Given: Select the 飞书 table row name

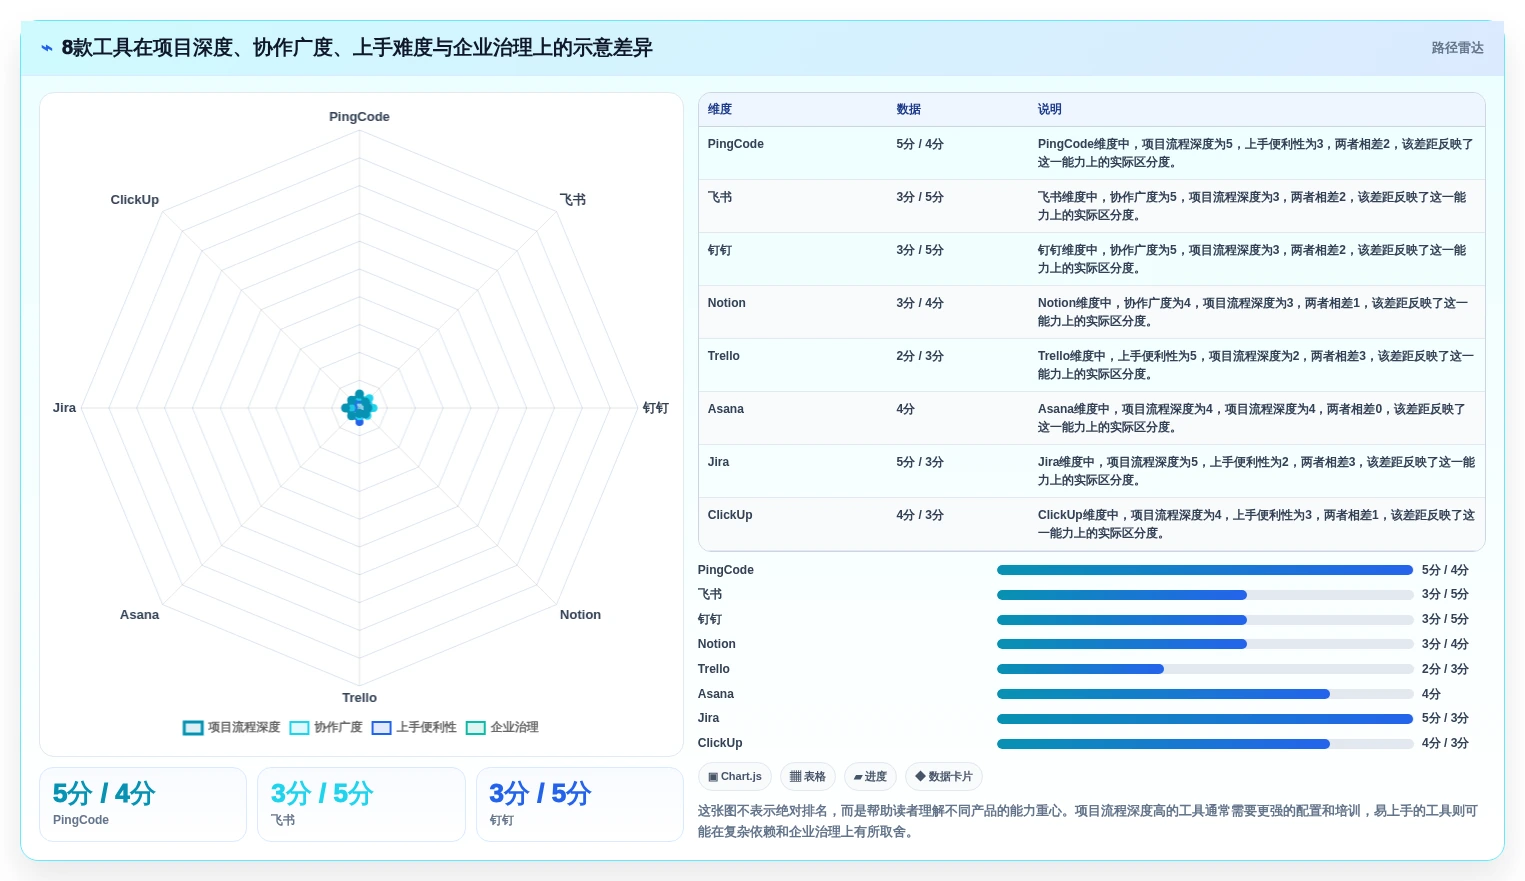Looking at the screenshot, I should pos(720,197).
